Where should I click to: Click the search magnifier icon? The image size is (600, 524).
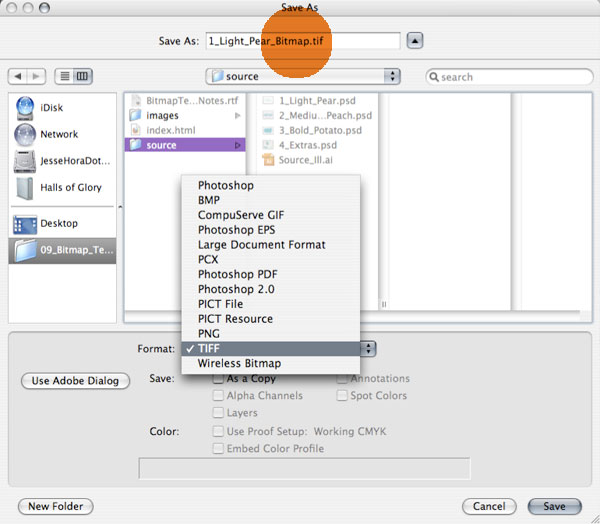pos(434,77)
